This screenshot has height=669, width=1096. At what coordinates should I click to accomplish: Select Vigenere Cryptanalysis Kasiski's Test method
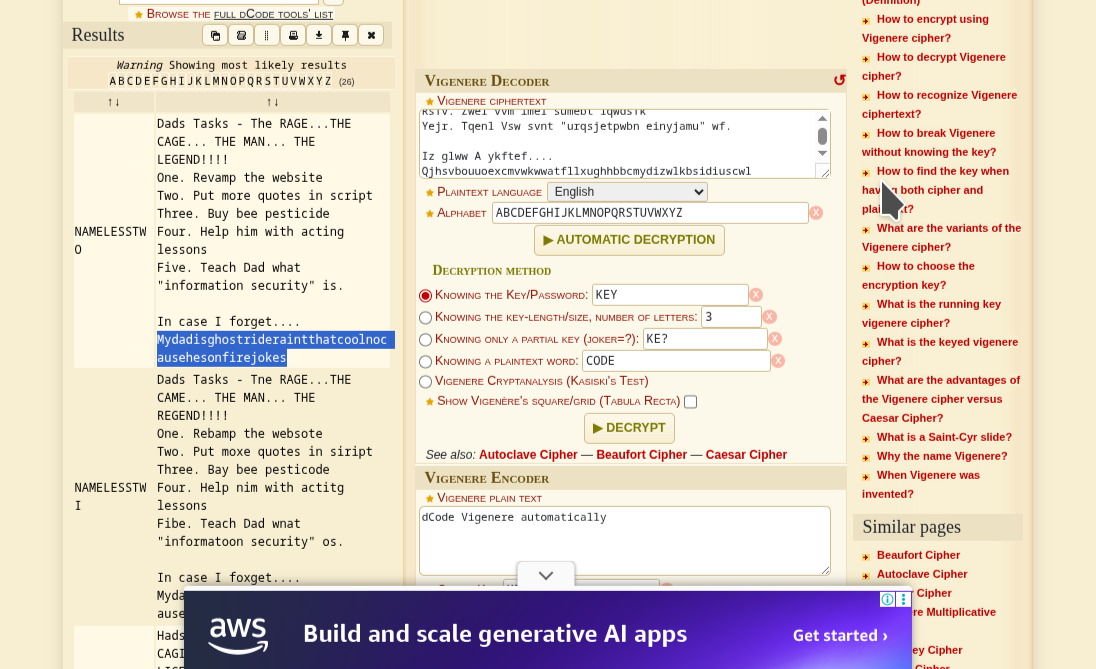point(425,382)
